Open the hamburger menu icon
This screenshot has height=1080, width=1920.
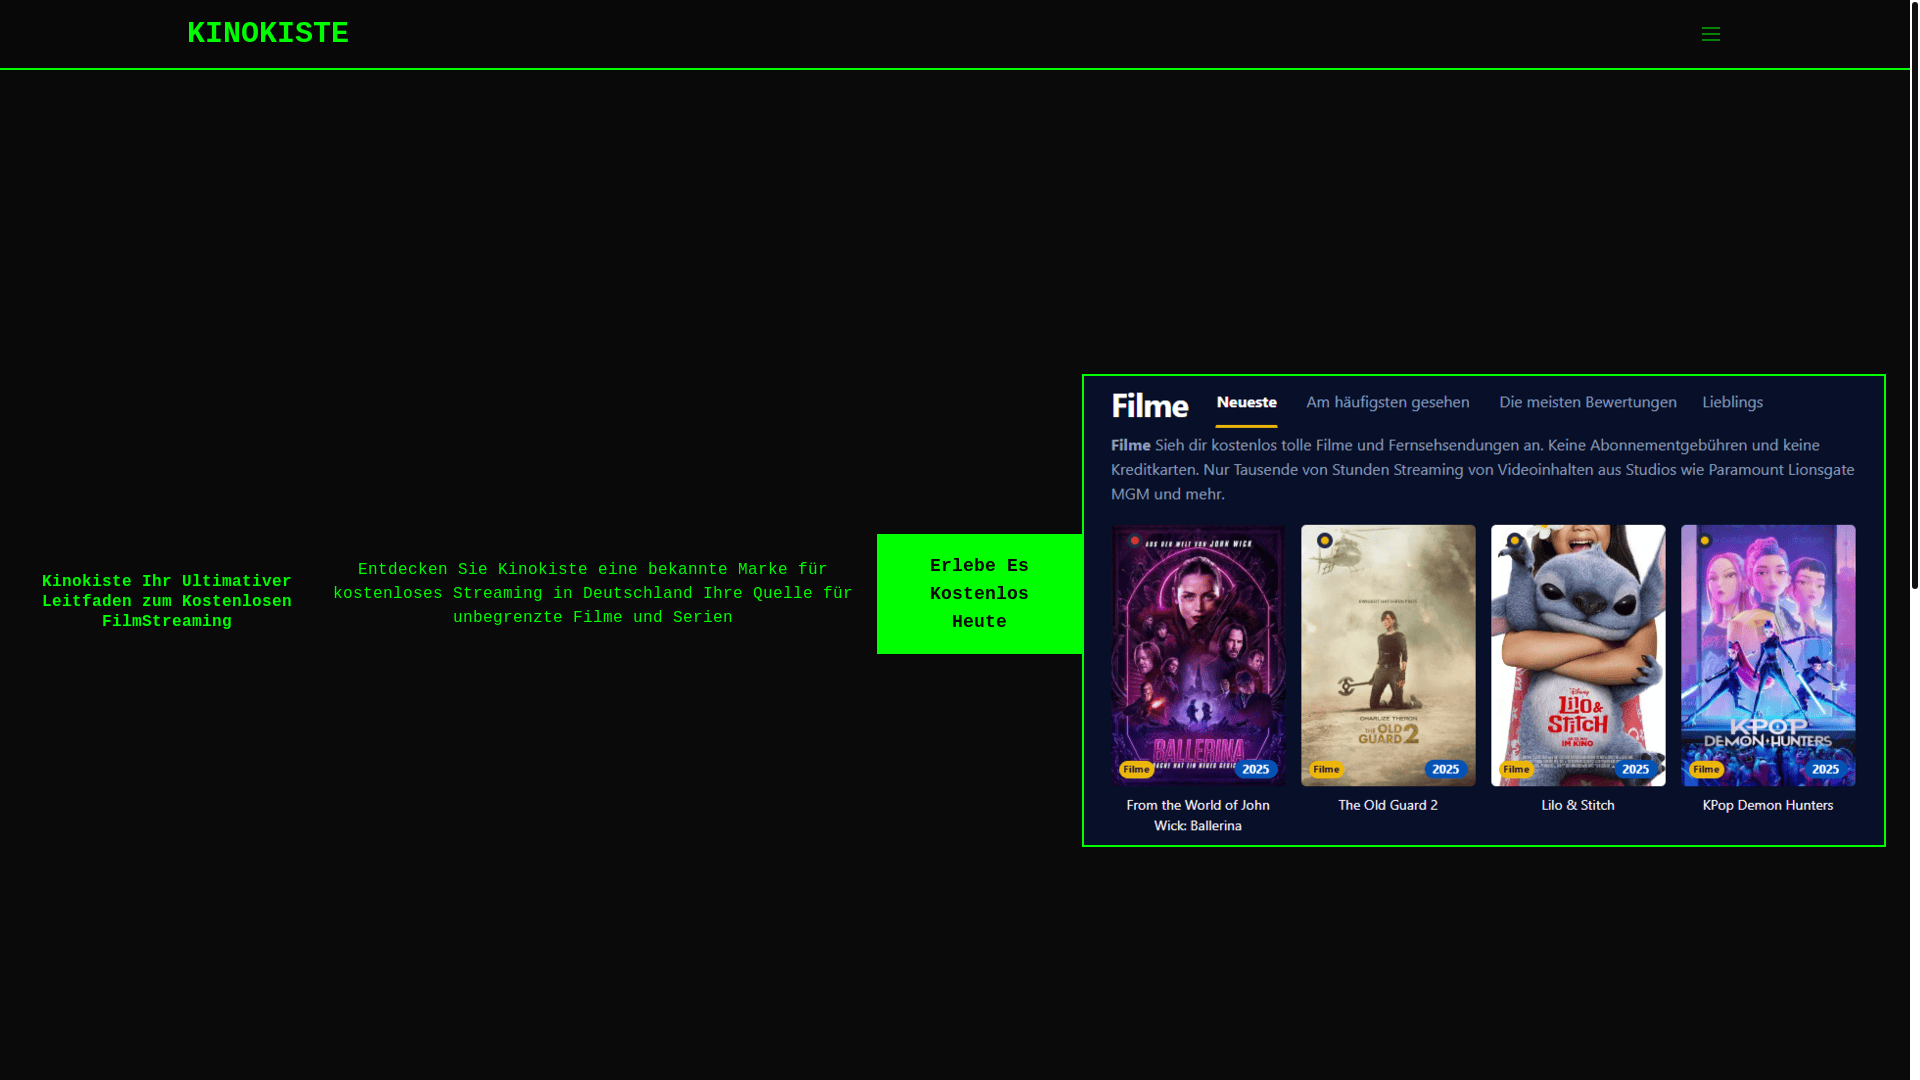[x=1710, y=34]
